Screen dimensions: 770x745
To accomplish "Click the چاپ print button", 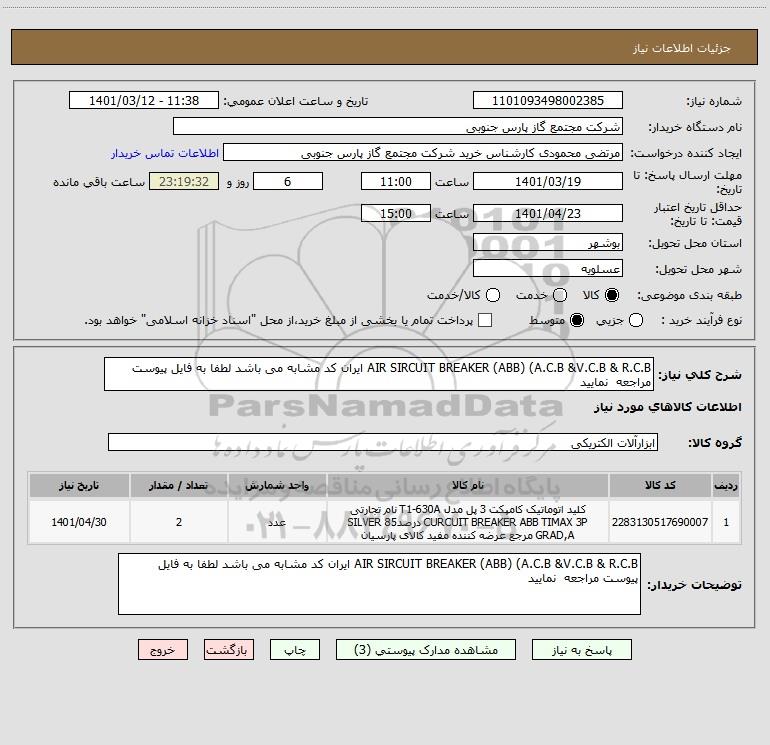I will pyautogui.click(x=295, y=650).
